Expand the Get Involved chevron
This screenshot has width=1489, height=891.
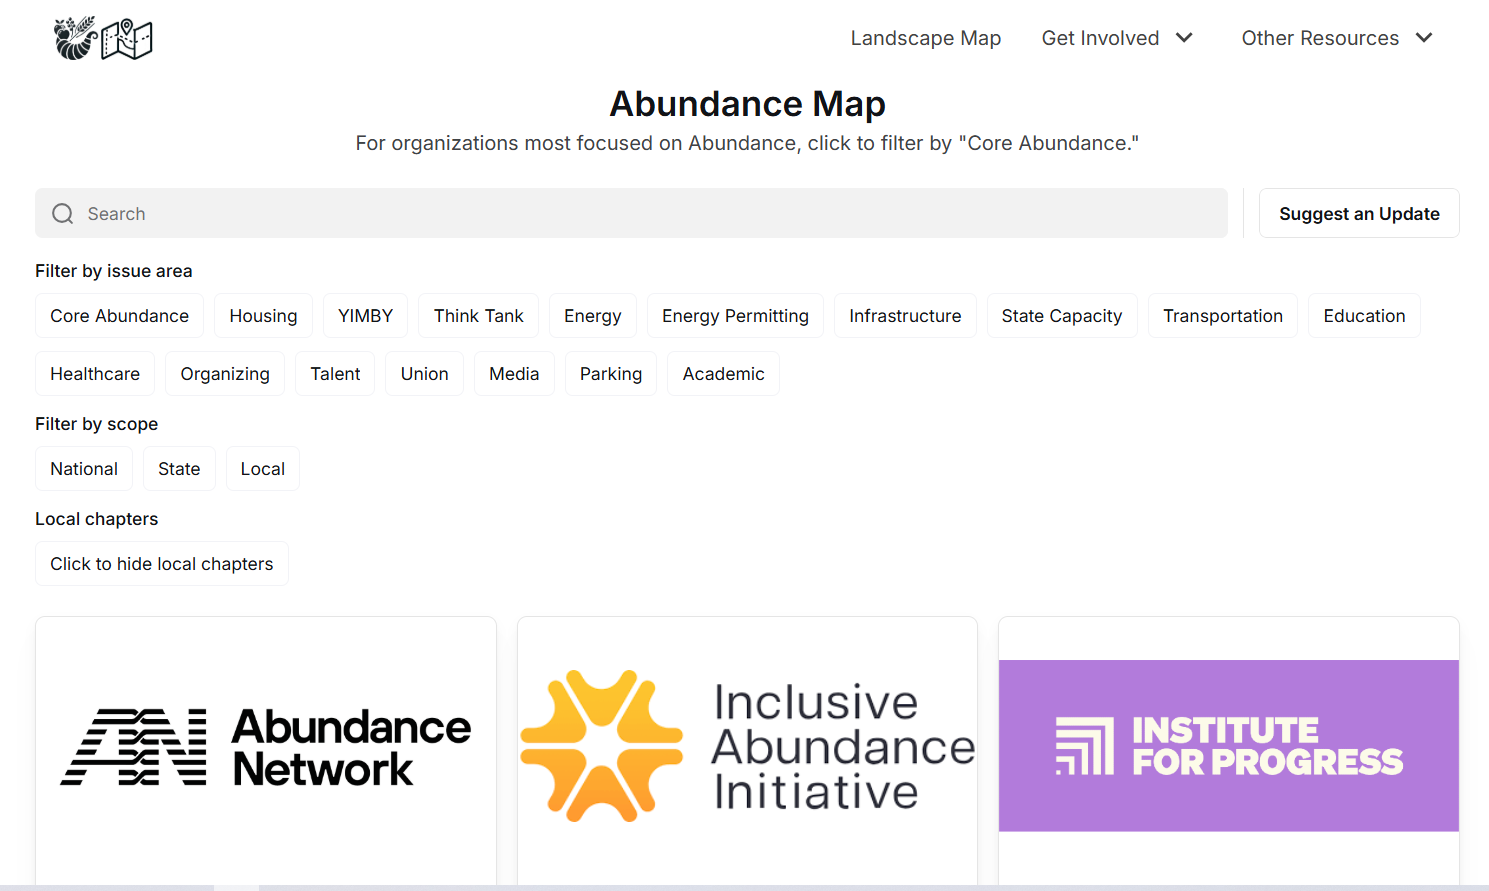click(x=1185, y=38)
